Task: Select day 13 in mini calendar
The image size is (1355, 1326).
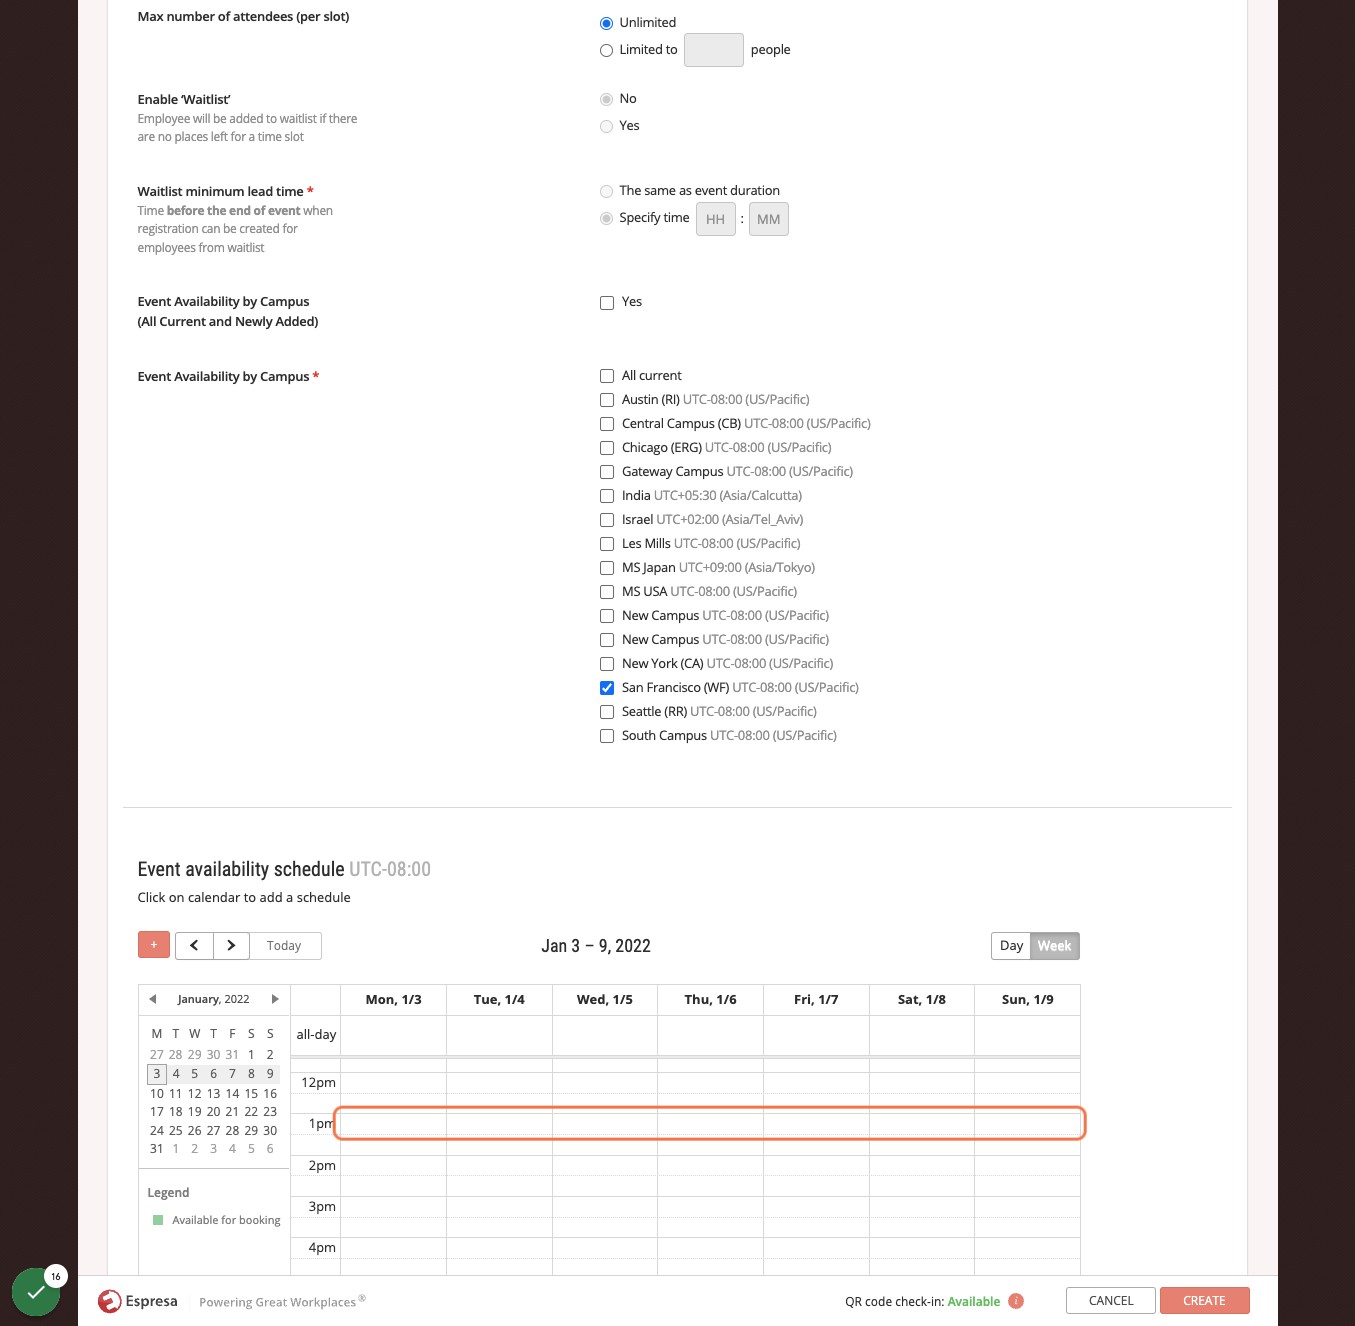Action: [x=213, y=1093]
